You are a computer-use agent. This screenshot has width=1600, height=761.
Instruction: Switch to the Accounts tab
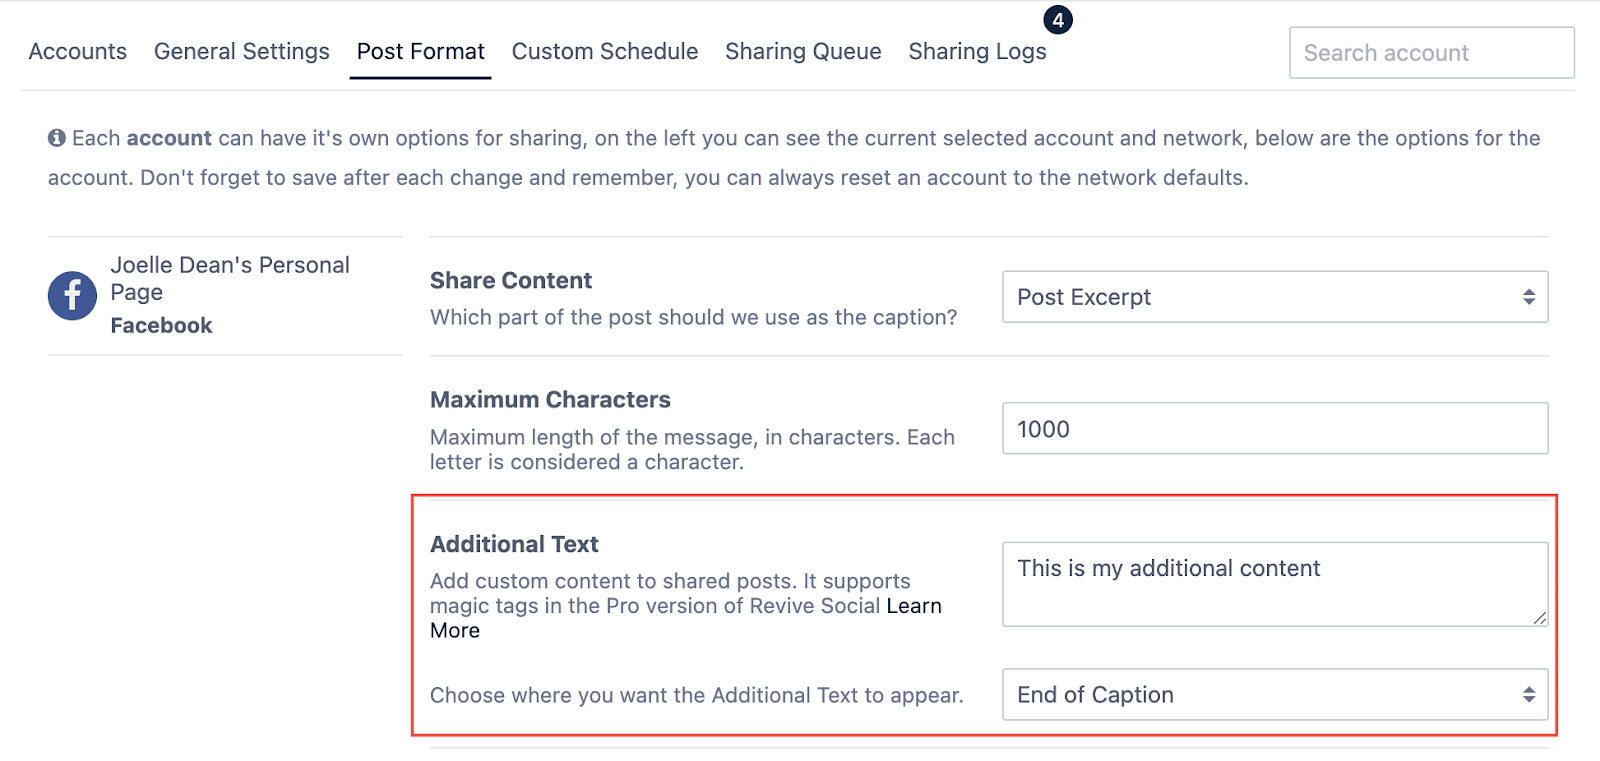coord(78,52)
